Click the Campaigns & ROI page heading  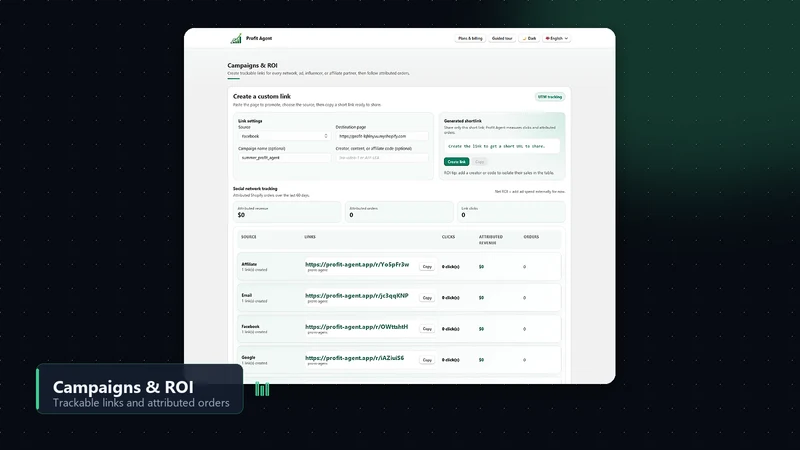tap(252, 65)
